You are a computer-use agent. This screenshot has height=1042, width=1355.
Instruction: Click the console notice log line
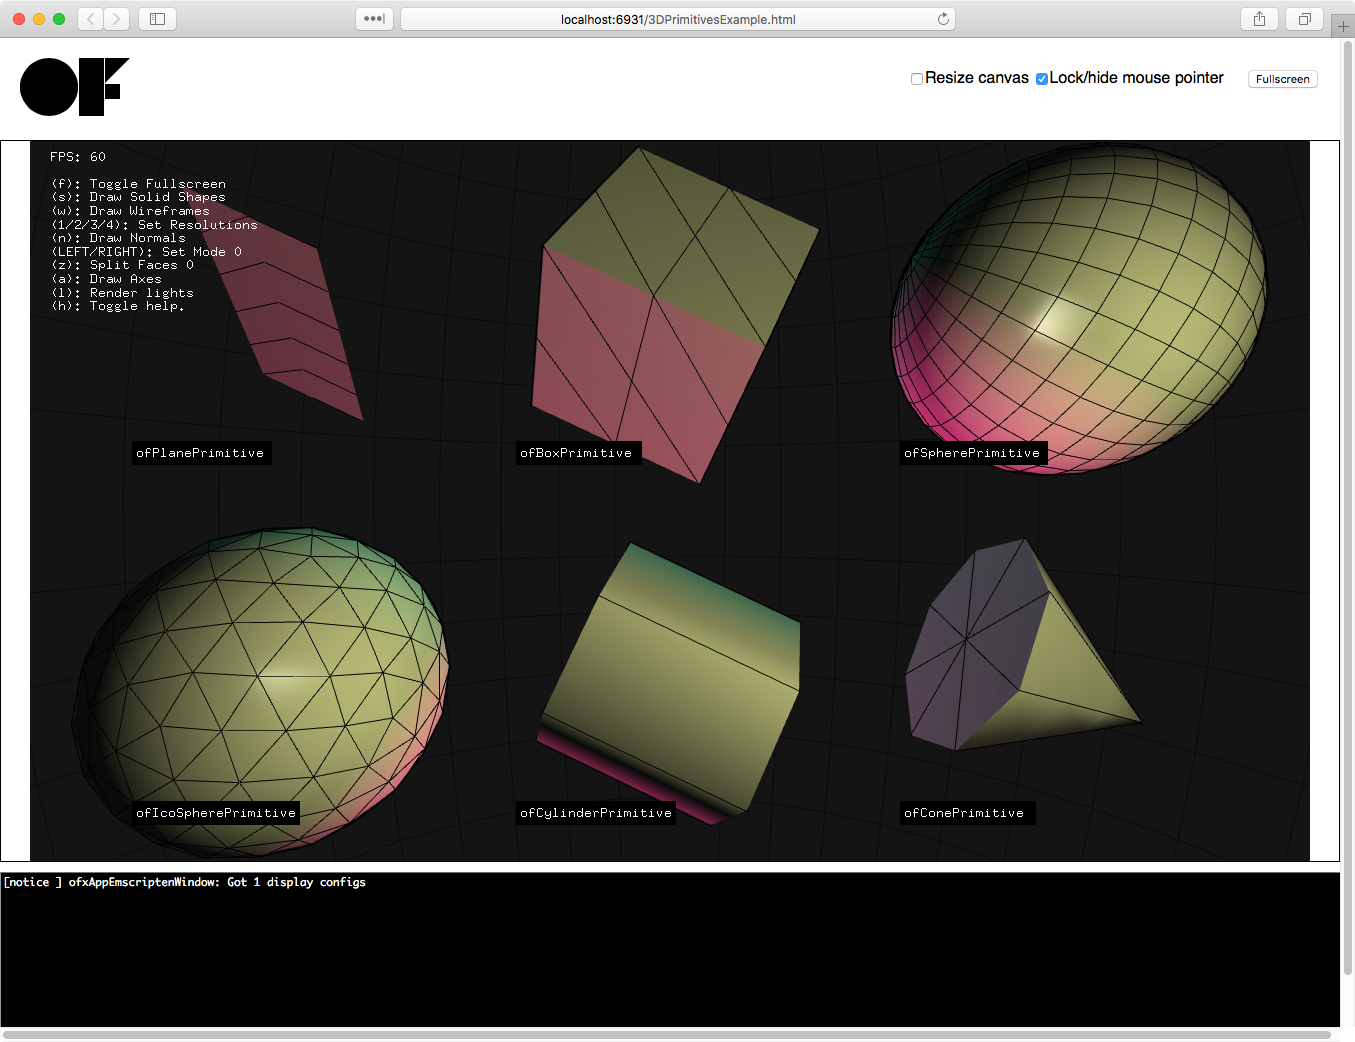click(185, 882)
